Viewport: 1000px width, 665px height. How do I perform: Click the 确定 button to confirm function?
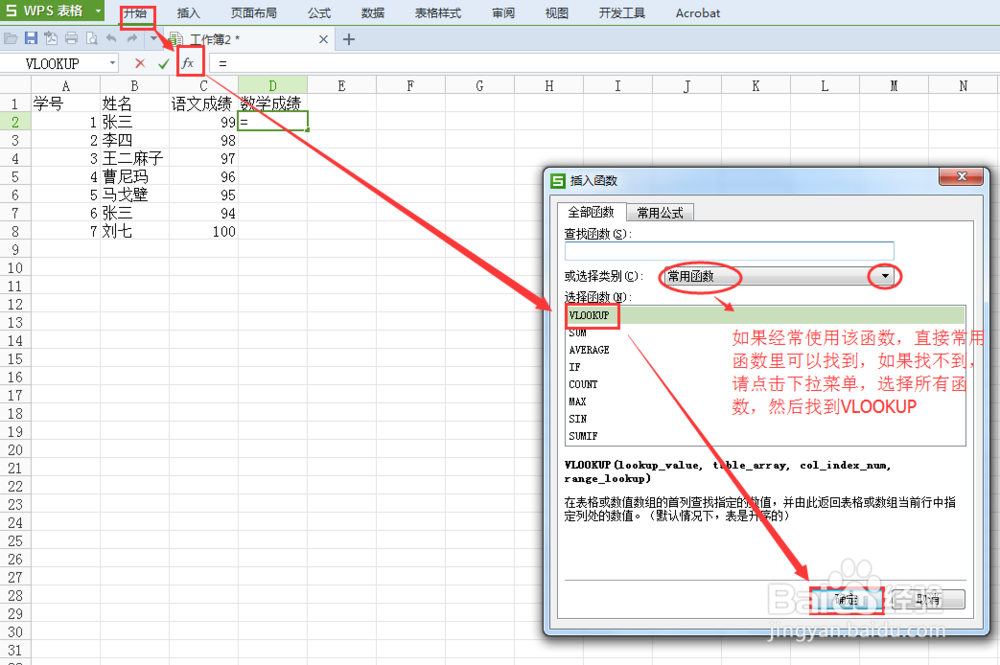click(x=846, y=599)
